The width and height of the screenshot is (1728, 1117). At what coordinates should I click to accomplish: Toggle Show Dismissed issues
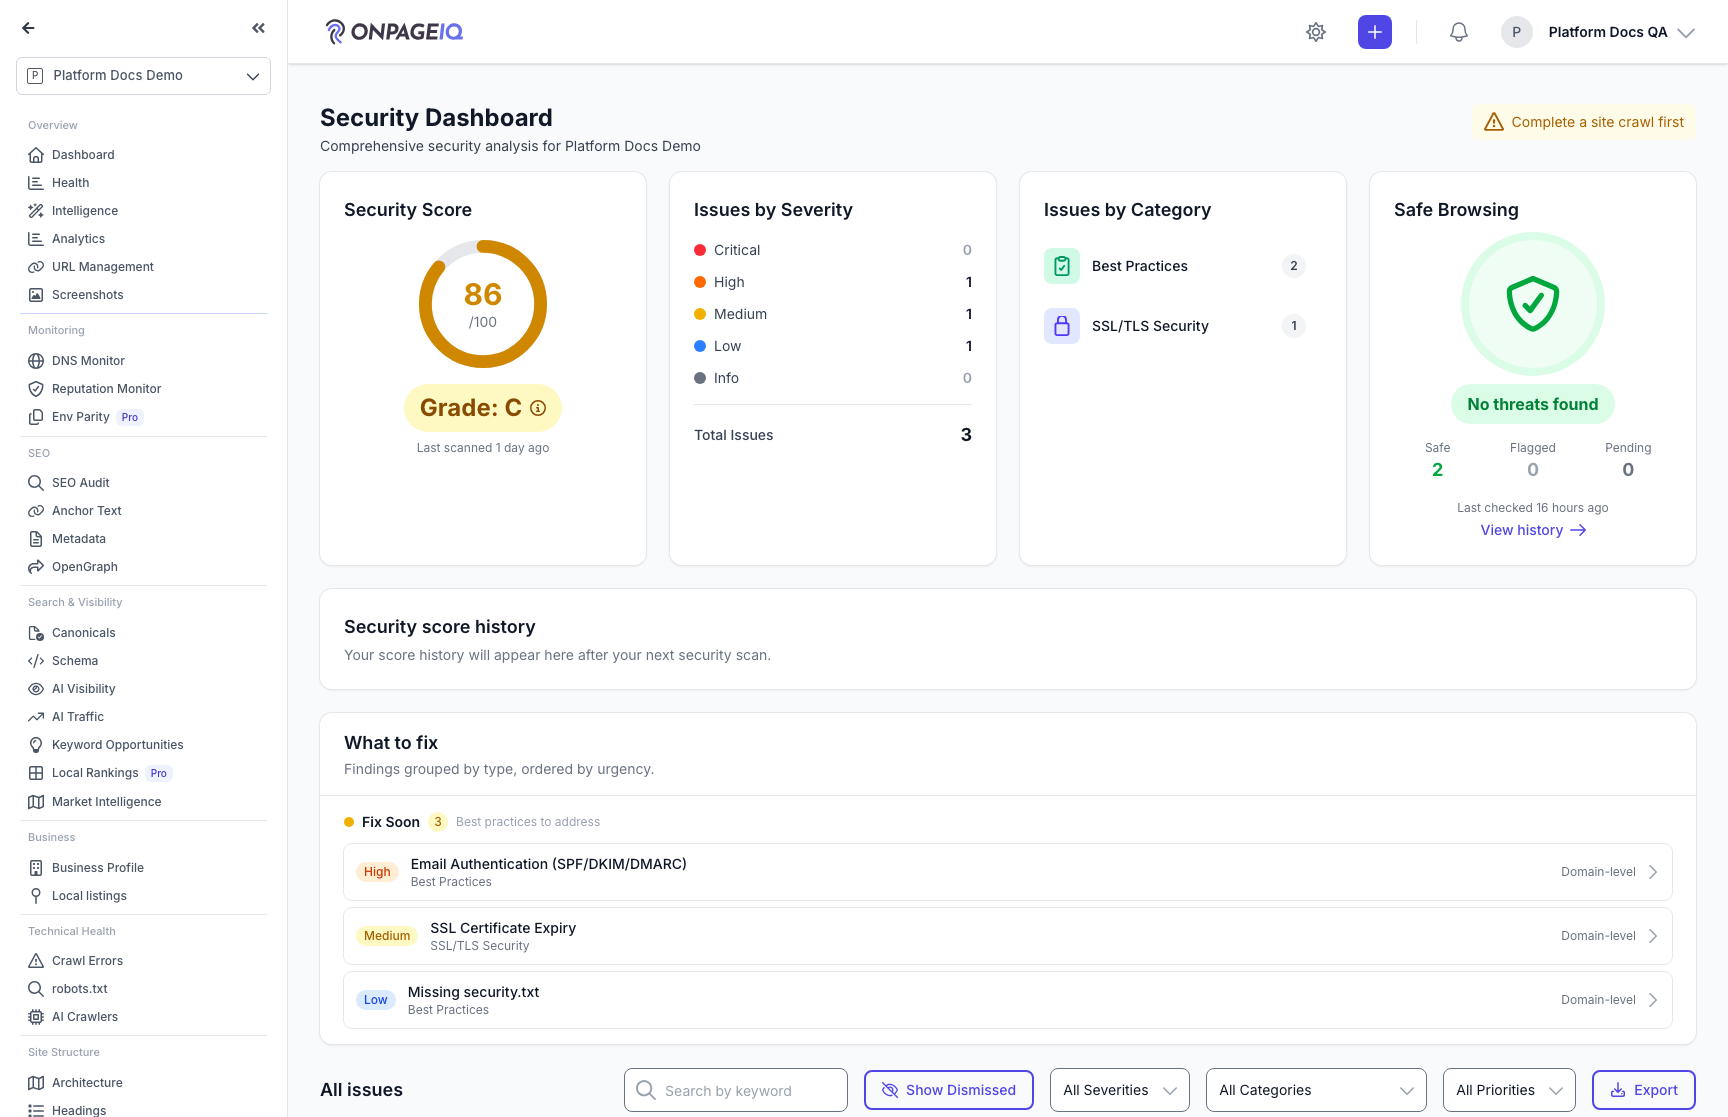pyautogui.click(x=949, y=1090)
